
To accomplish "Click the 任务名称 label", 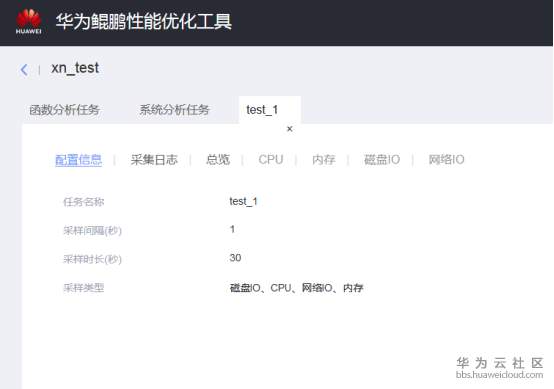I will [x=83, y=202].
